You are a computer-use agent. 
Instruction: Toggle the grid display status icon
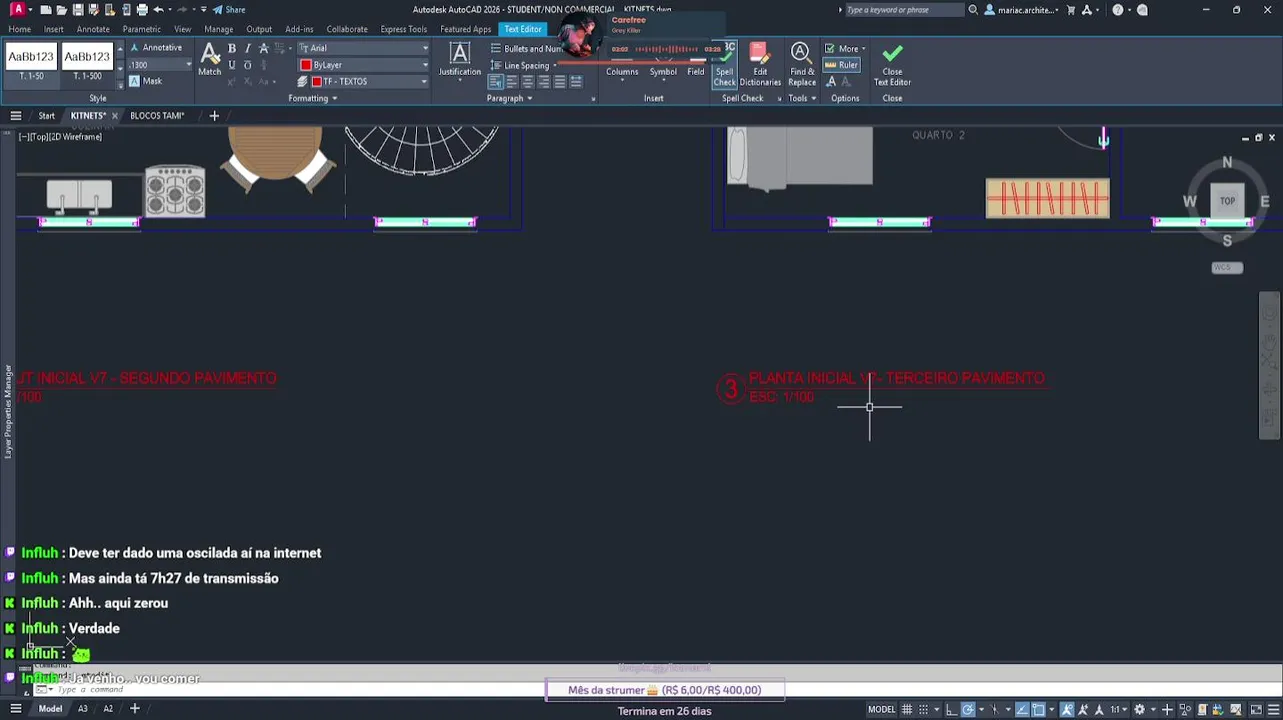coord(908,709)
